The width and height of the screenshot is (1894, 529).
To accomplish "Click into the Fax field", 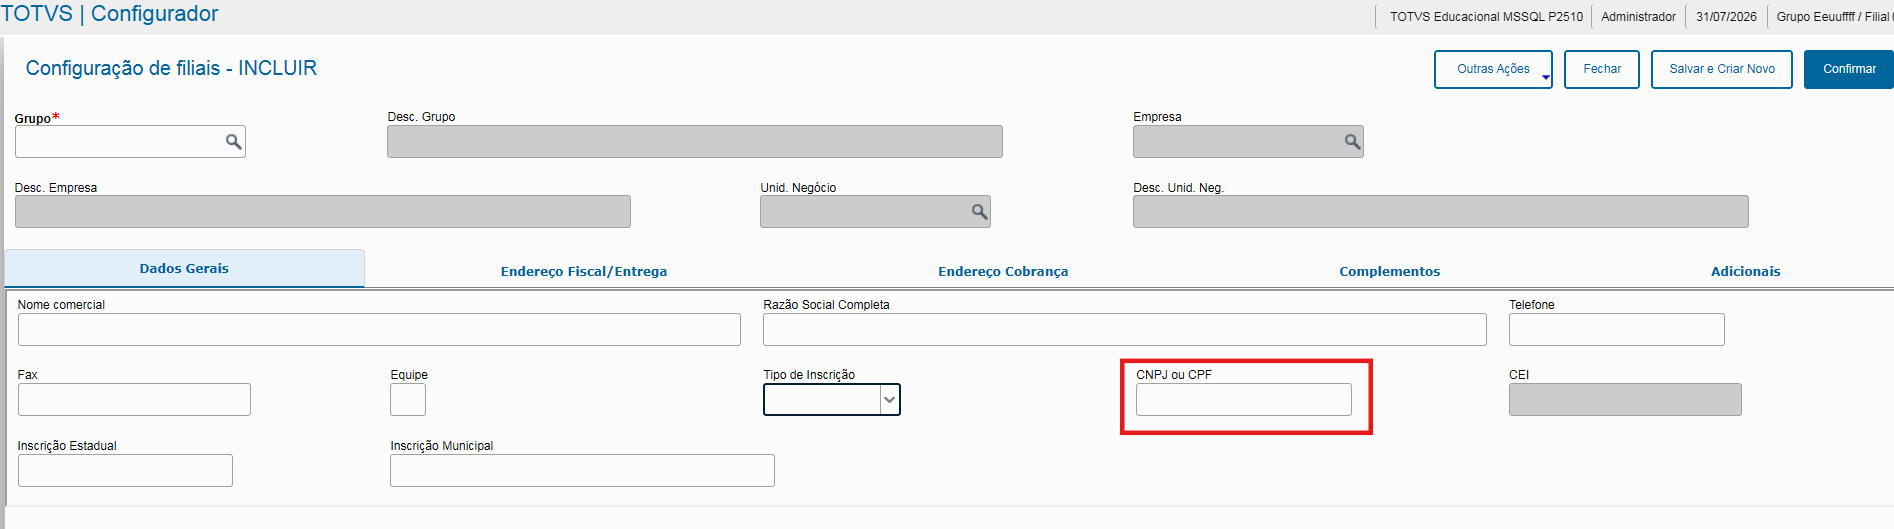I will pos(134,400).
